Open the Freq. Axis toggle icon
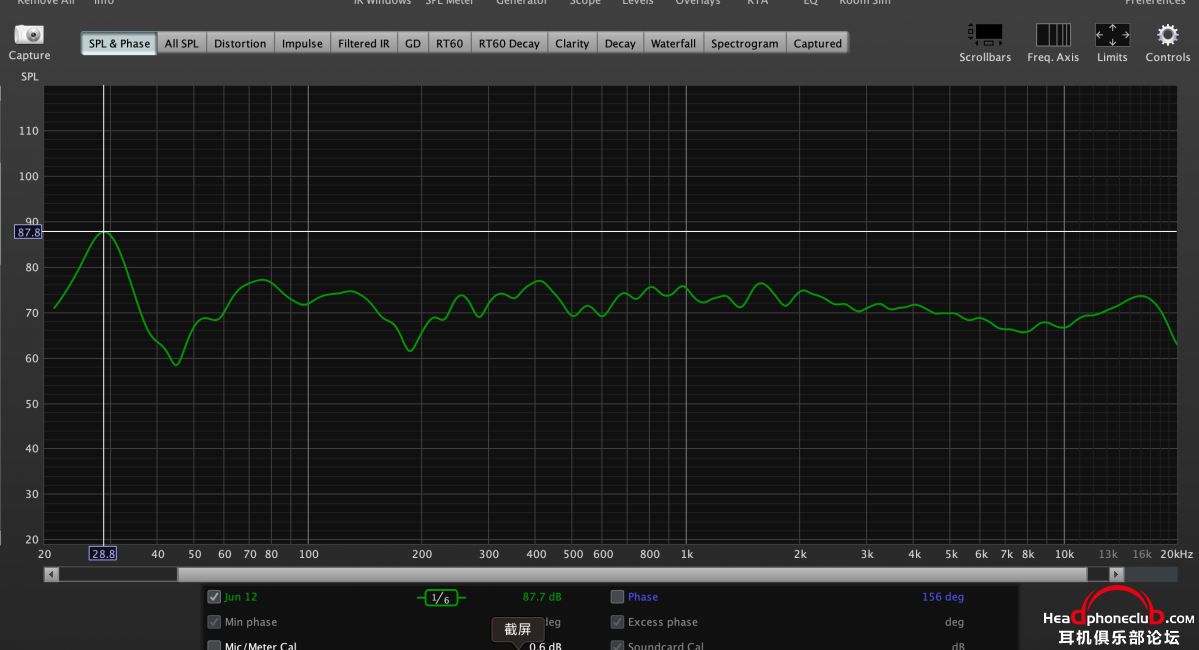This screenshot has height=650, width=1199. coord(1053,34)
